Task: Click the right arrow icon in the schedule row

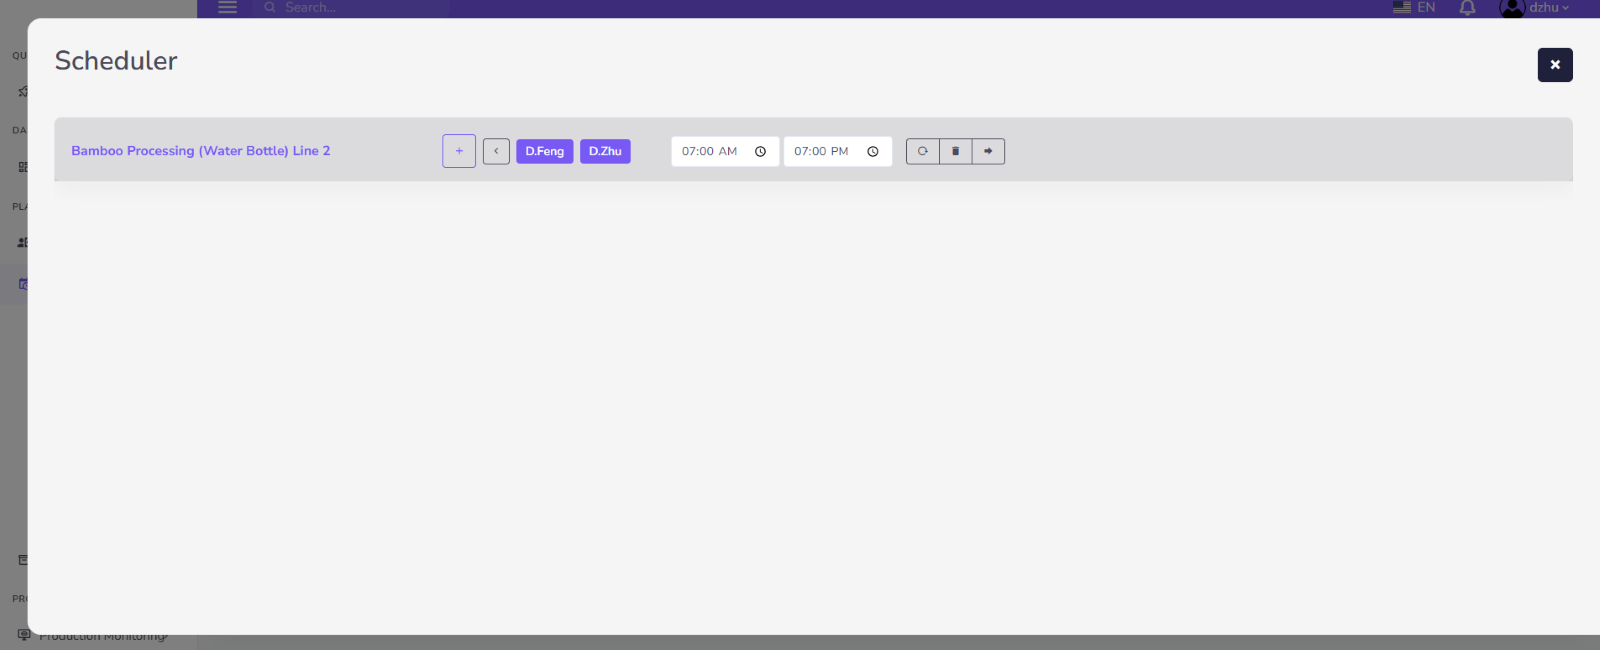Action: pos(988,151)
